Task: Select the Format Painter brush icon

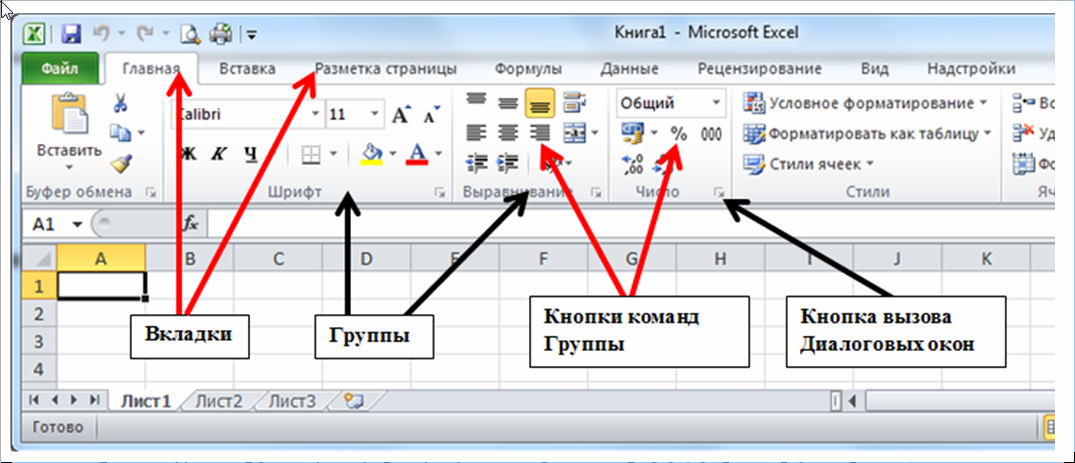Action: (120, 163)
